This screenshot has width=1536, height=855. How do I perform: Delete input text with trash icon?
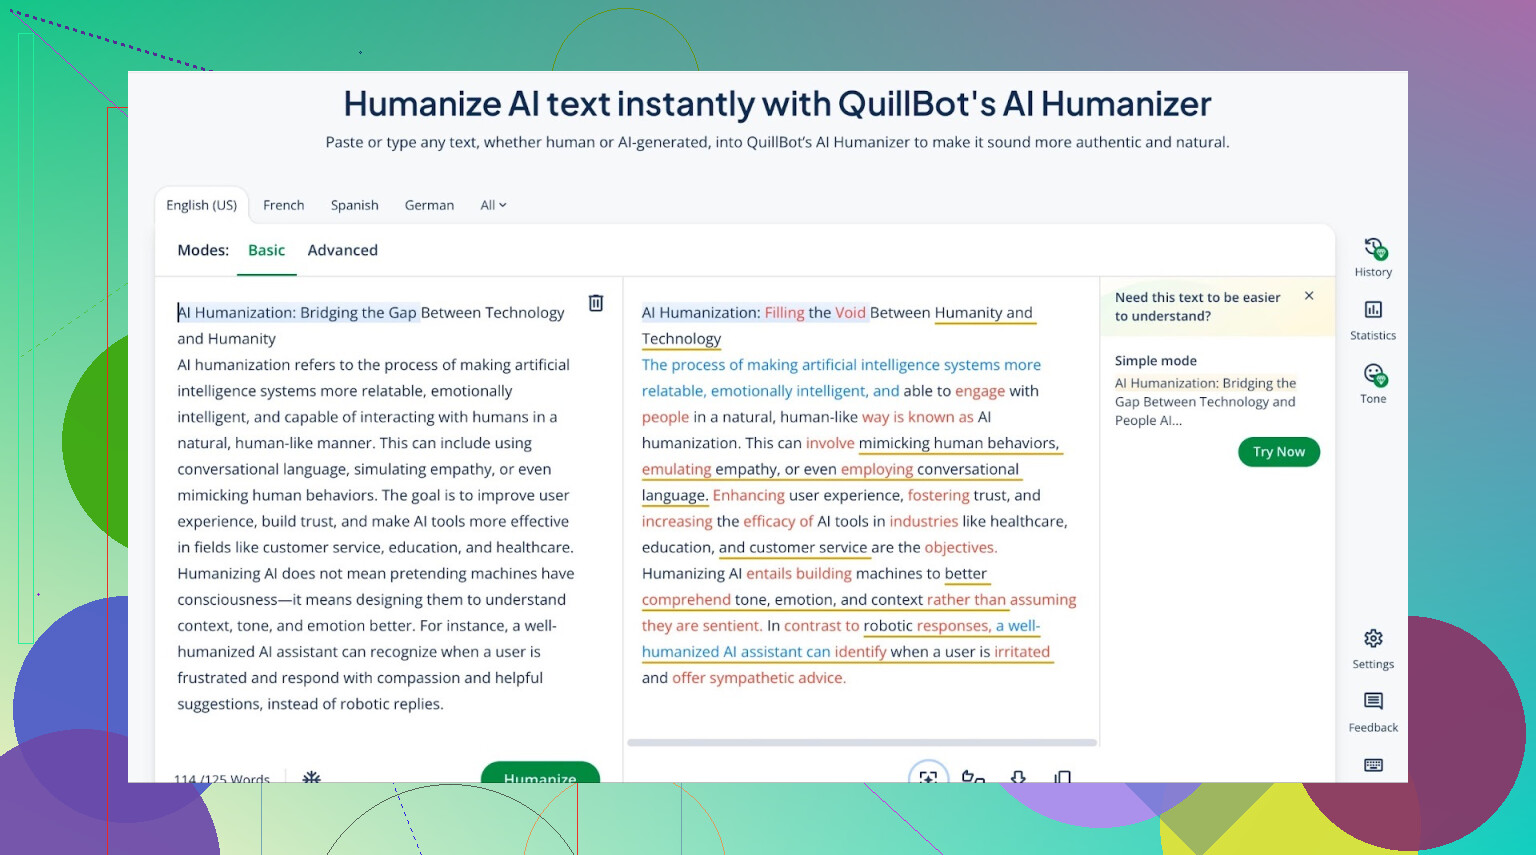pos(596,303)
